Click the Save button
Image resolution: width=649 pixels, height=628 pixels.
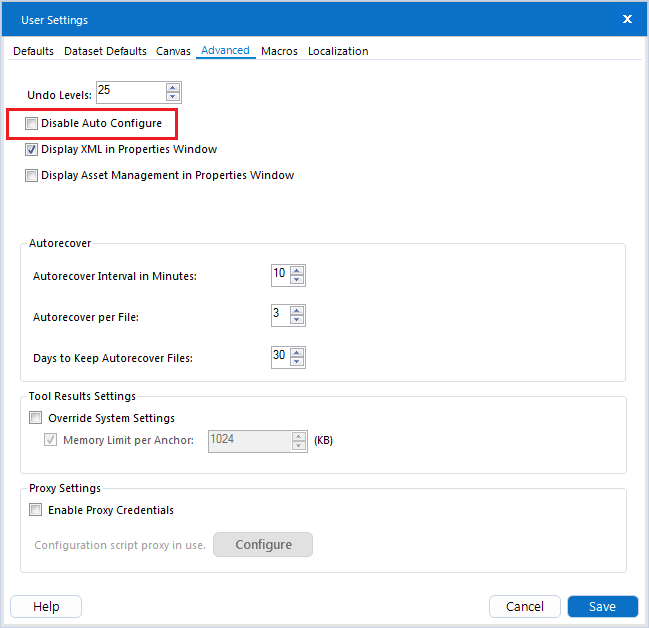point(602,607)
